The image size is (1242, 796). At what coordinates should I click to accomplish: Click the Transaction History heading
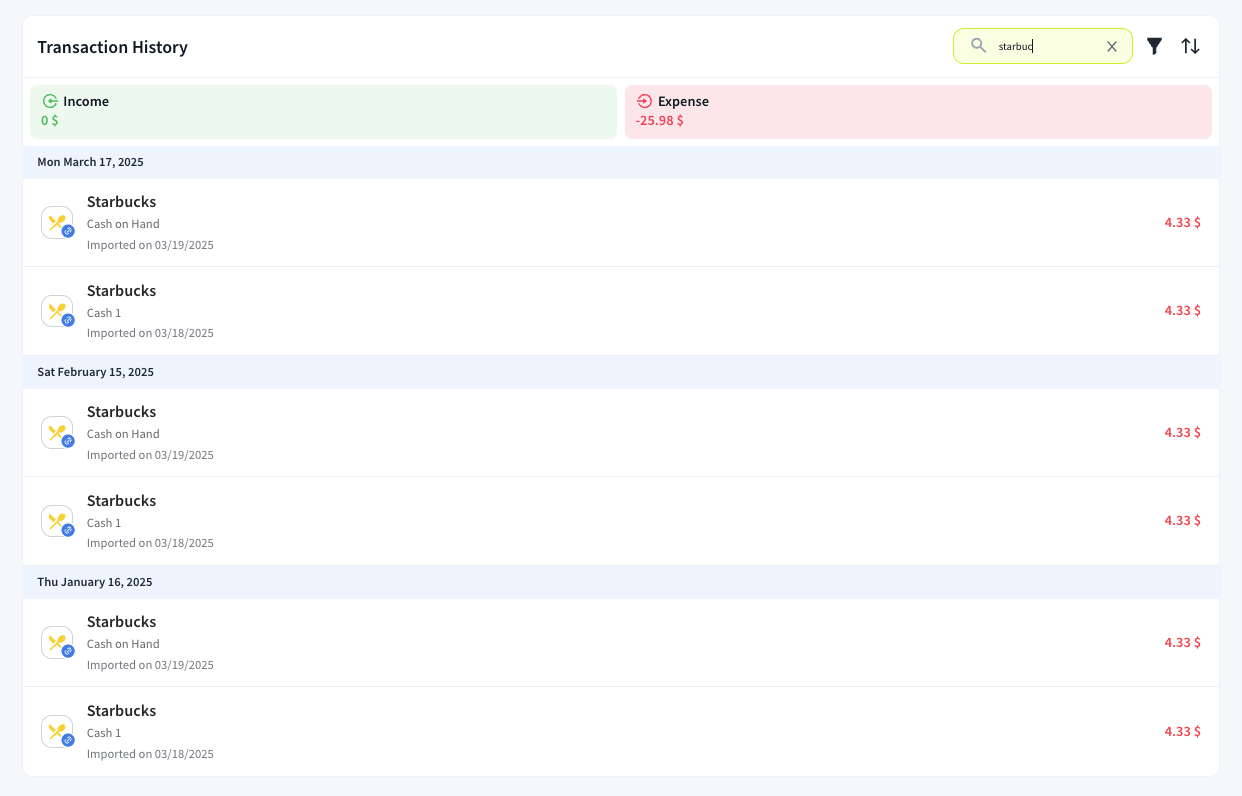(112, 47)
